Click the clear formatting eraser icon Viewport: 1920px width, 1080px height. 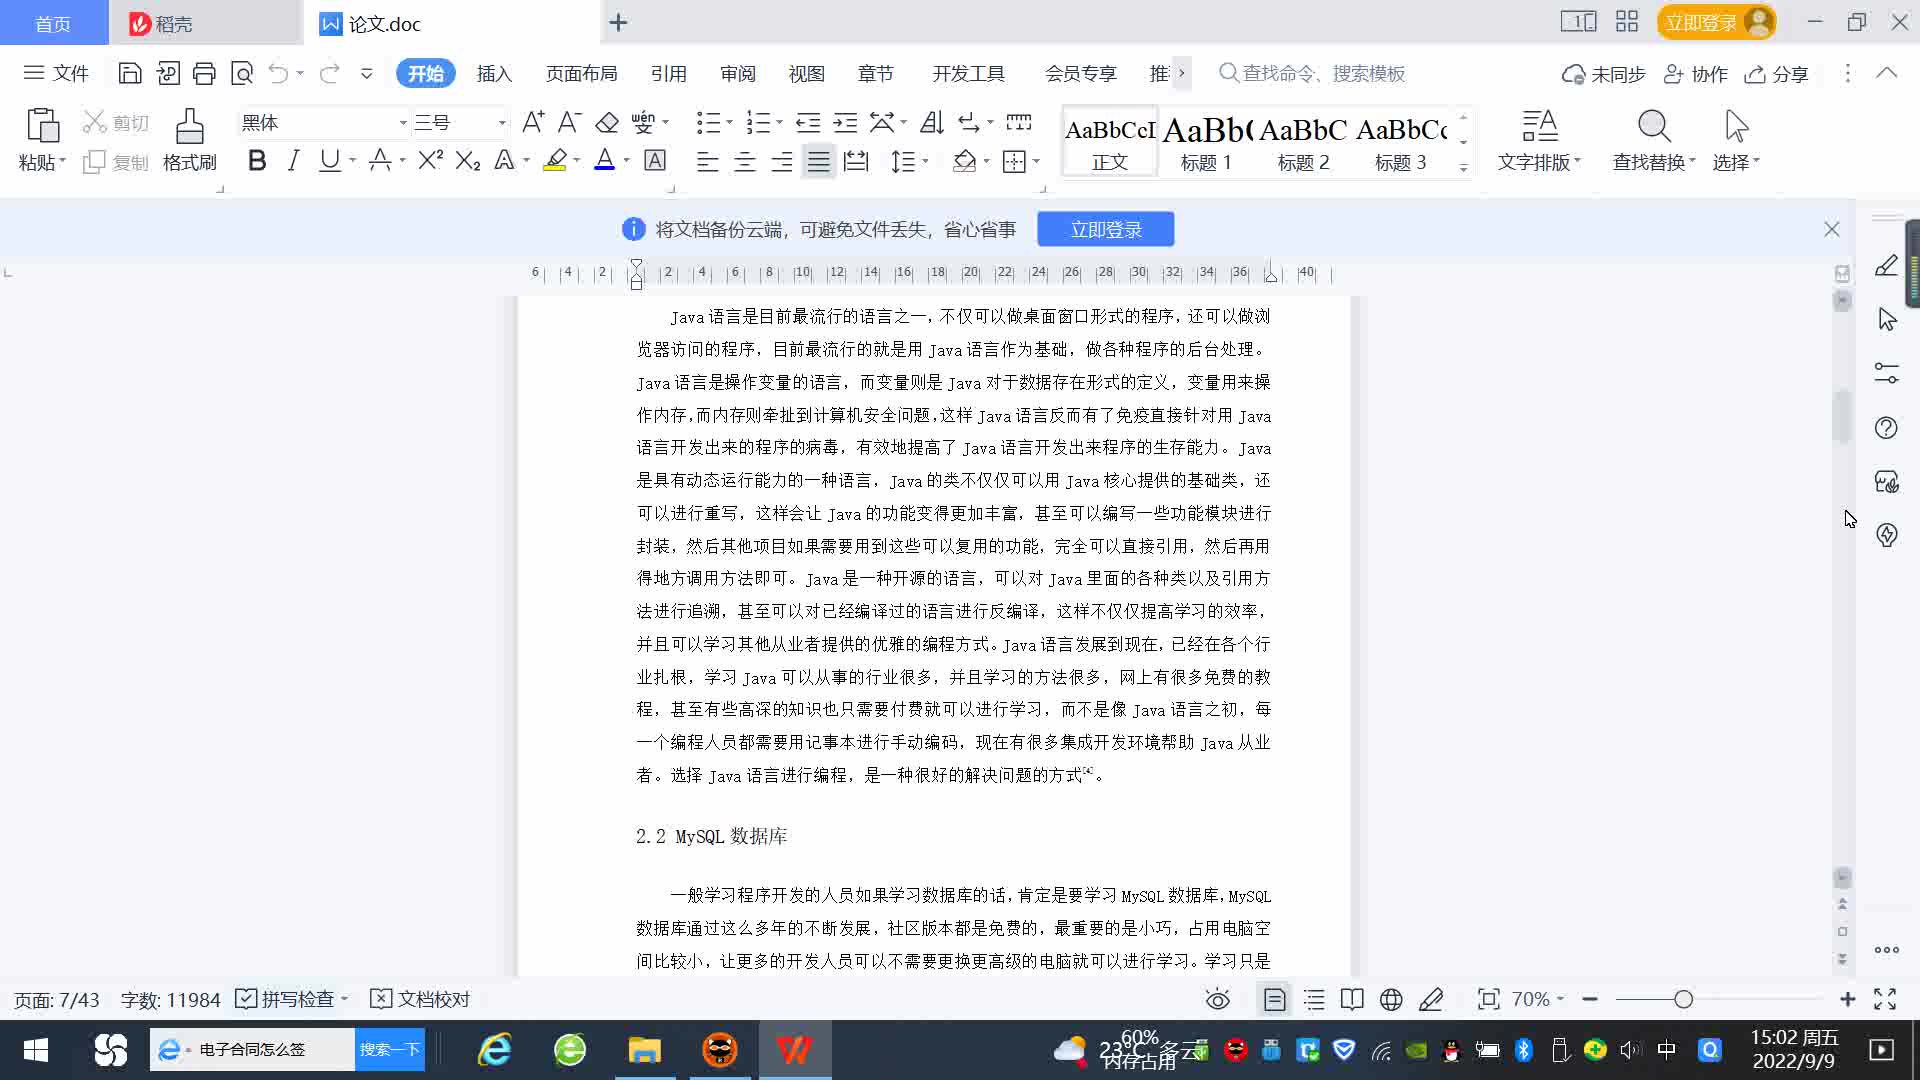click(607, 123)
